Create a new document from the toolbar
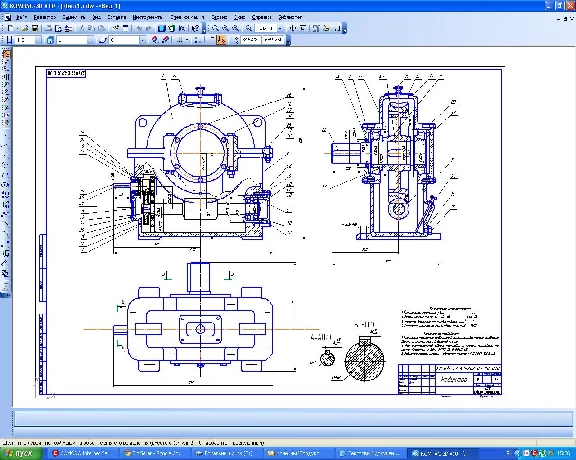The width and height of the screenshot is (576, 460). [10, 28]
